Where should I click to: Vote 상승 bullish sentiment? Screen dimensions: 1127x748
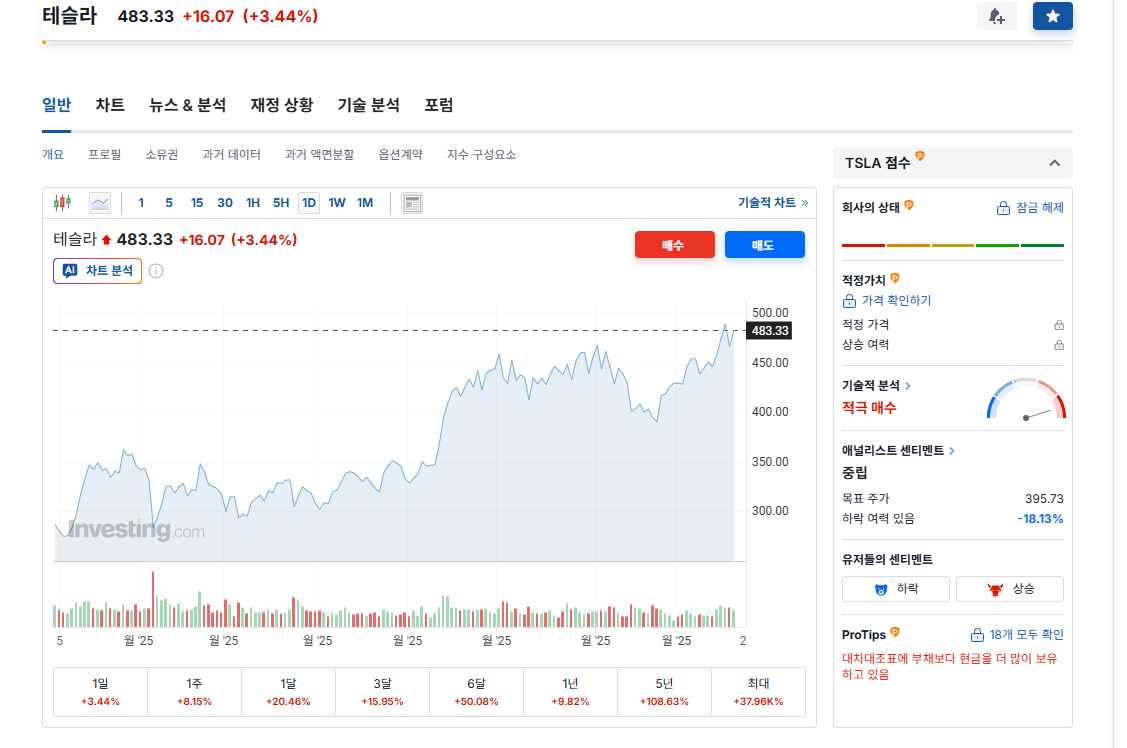(1010, 589)
